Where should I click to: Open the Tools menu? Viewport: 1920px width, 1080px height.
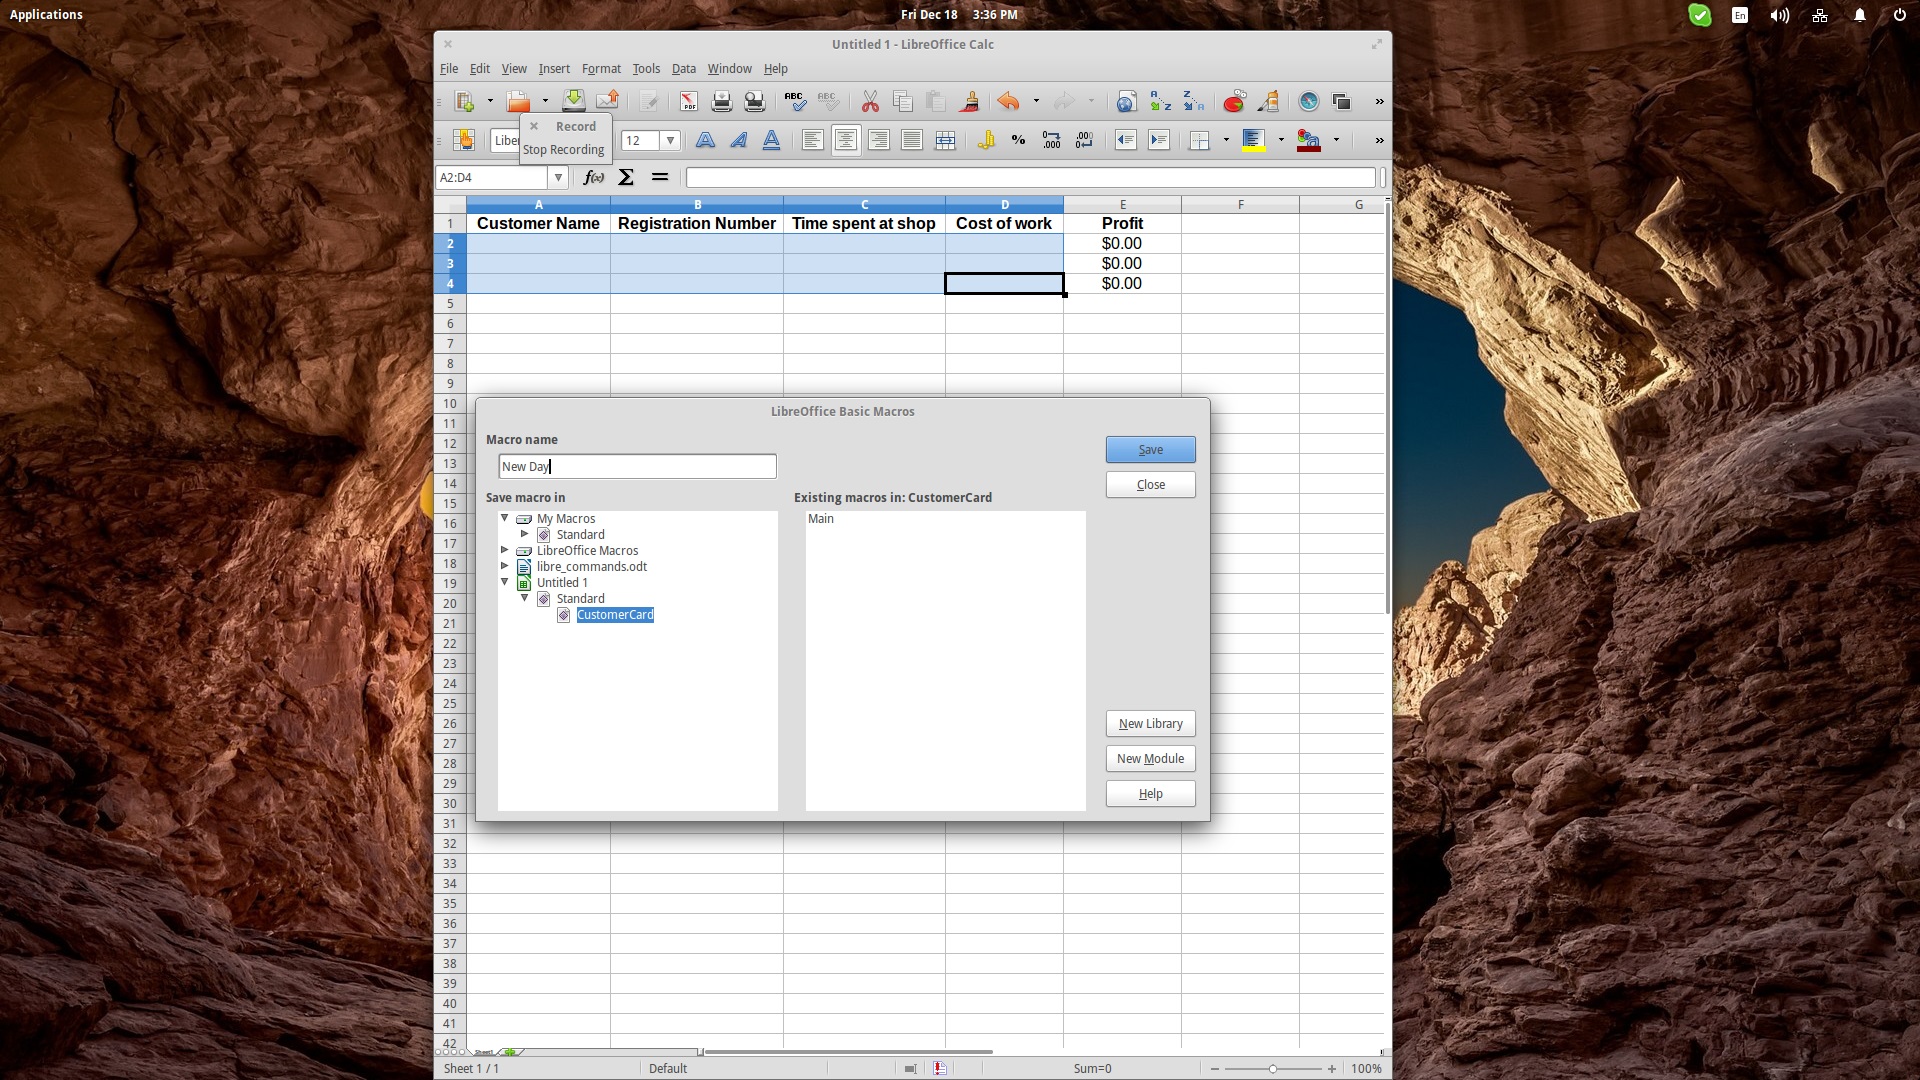pyautogui.click(x=646, y=68)
